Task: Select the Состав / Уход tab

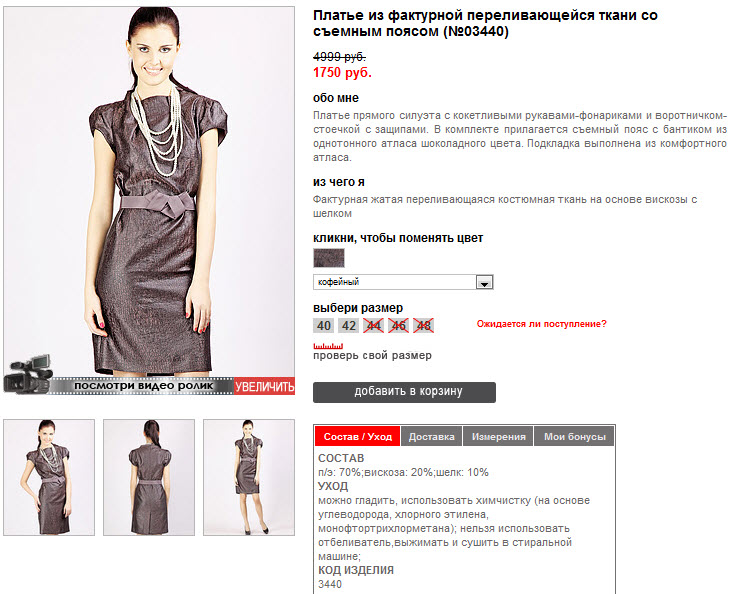Action: [x=358, y=437]
